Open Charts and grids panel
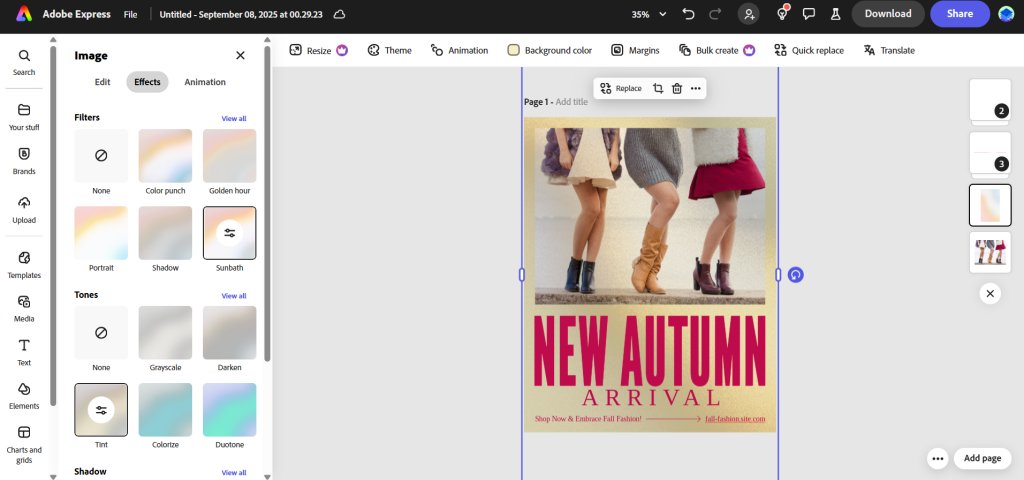1024x480 pixels. [24, 445]
